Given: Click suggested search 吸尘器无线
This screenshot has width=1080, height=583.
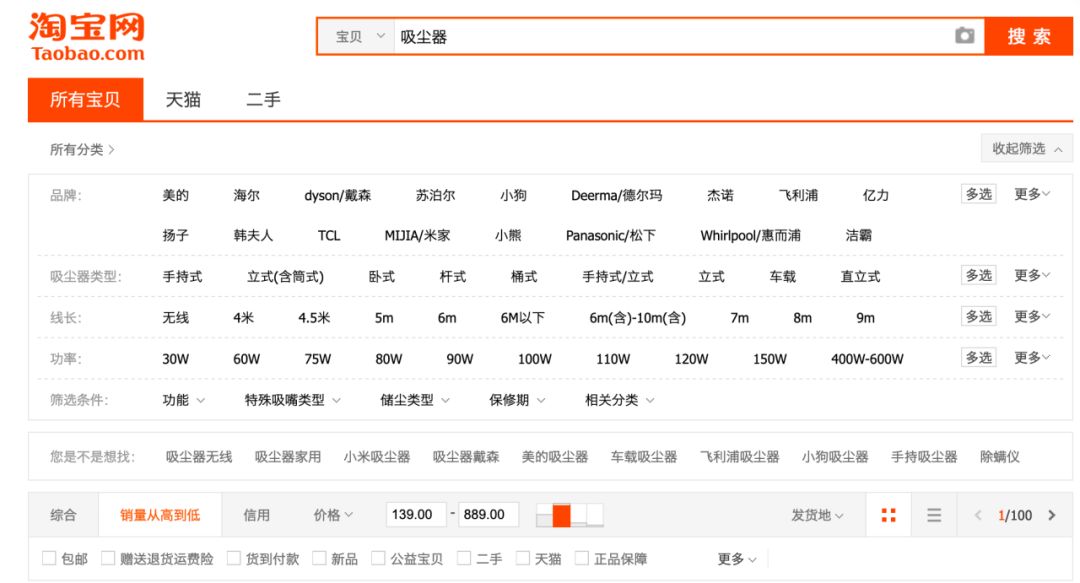Looking at the screenshot, I should 198,457.
